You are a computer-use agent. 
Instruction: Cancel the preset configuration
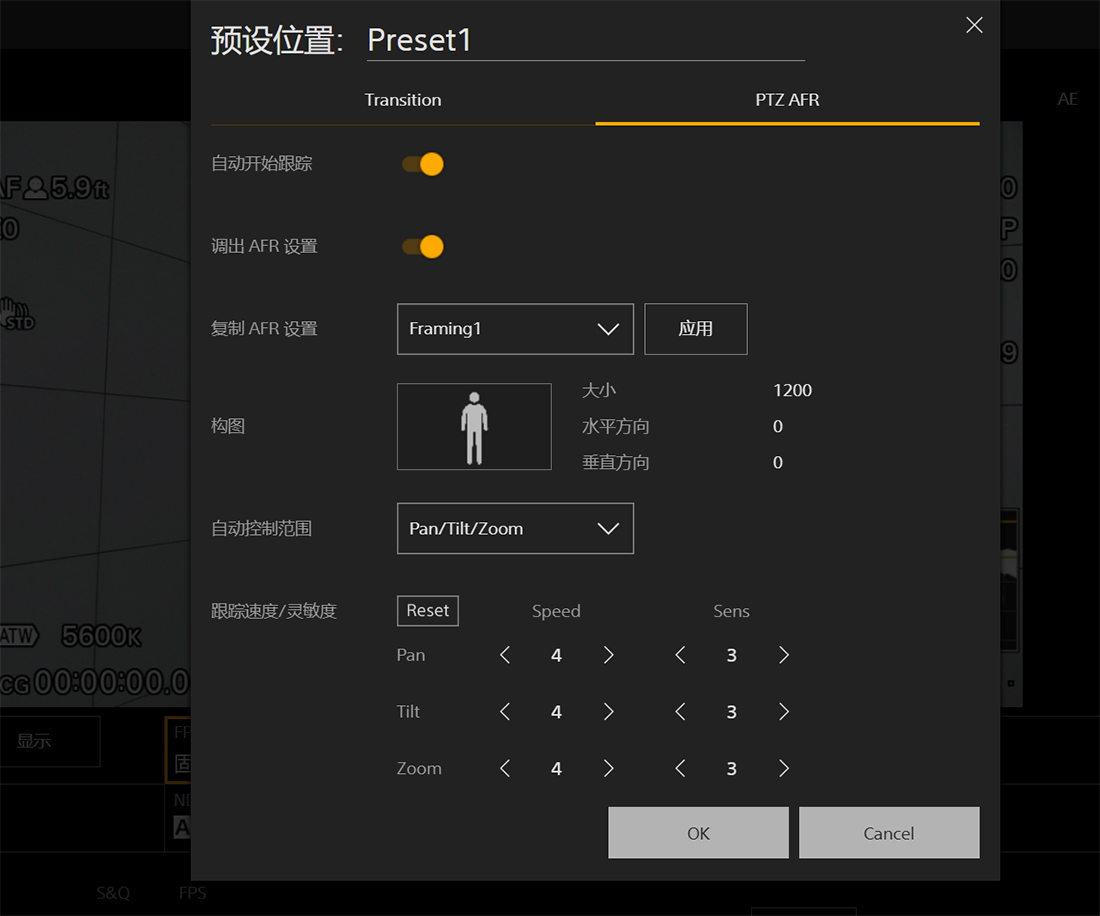click(888, 832)
